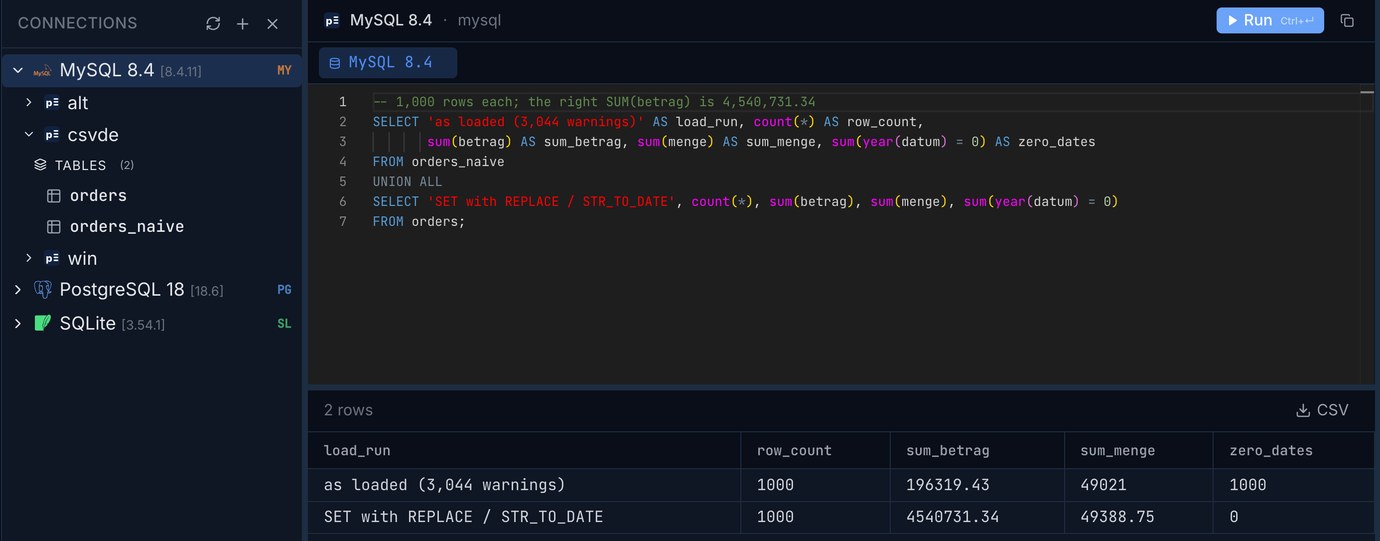Click the SL badge on SQLite connection
Screen dimensions: 1380x541
point(284,323)
